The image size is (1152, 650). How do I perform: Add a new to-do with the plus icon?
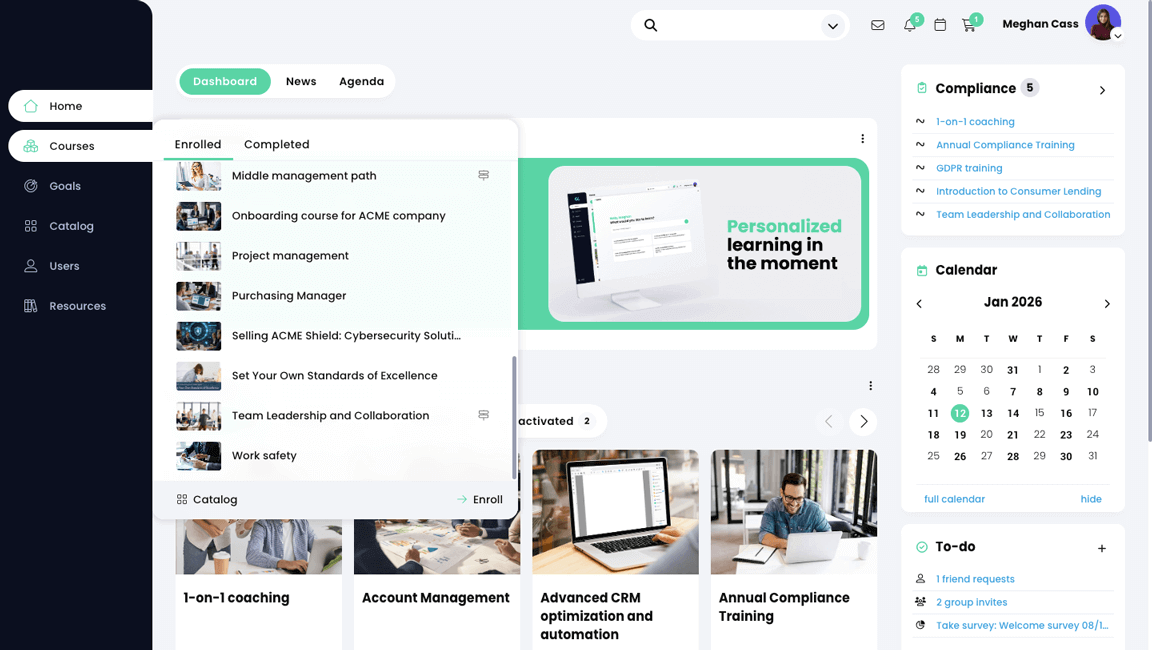1101,548
